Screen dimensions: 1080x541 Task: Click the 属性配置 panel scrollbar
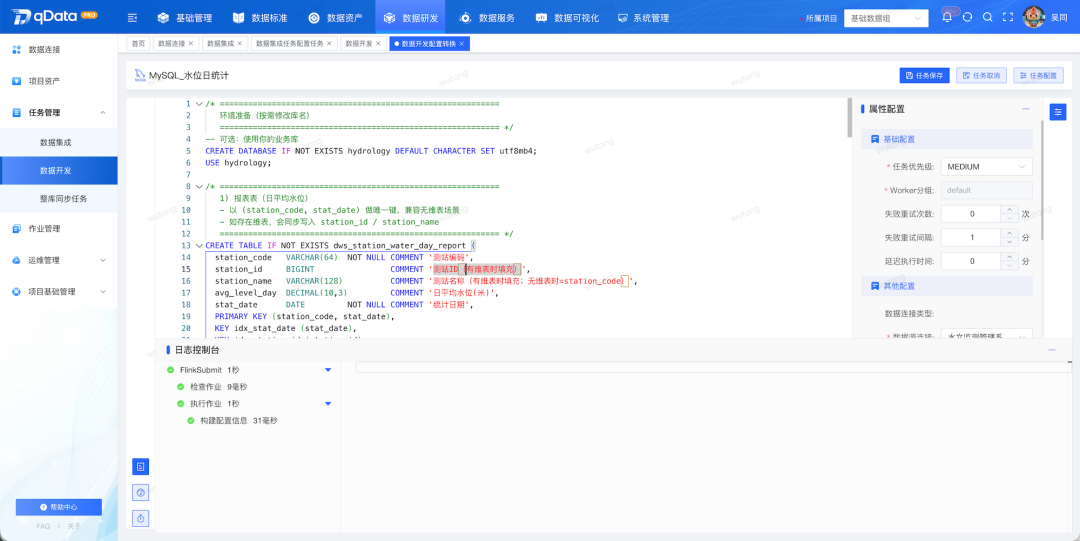tap(1041, 181)
